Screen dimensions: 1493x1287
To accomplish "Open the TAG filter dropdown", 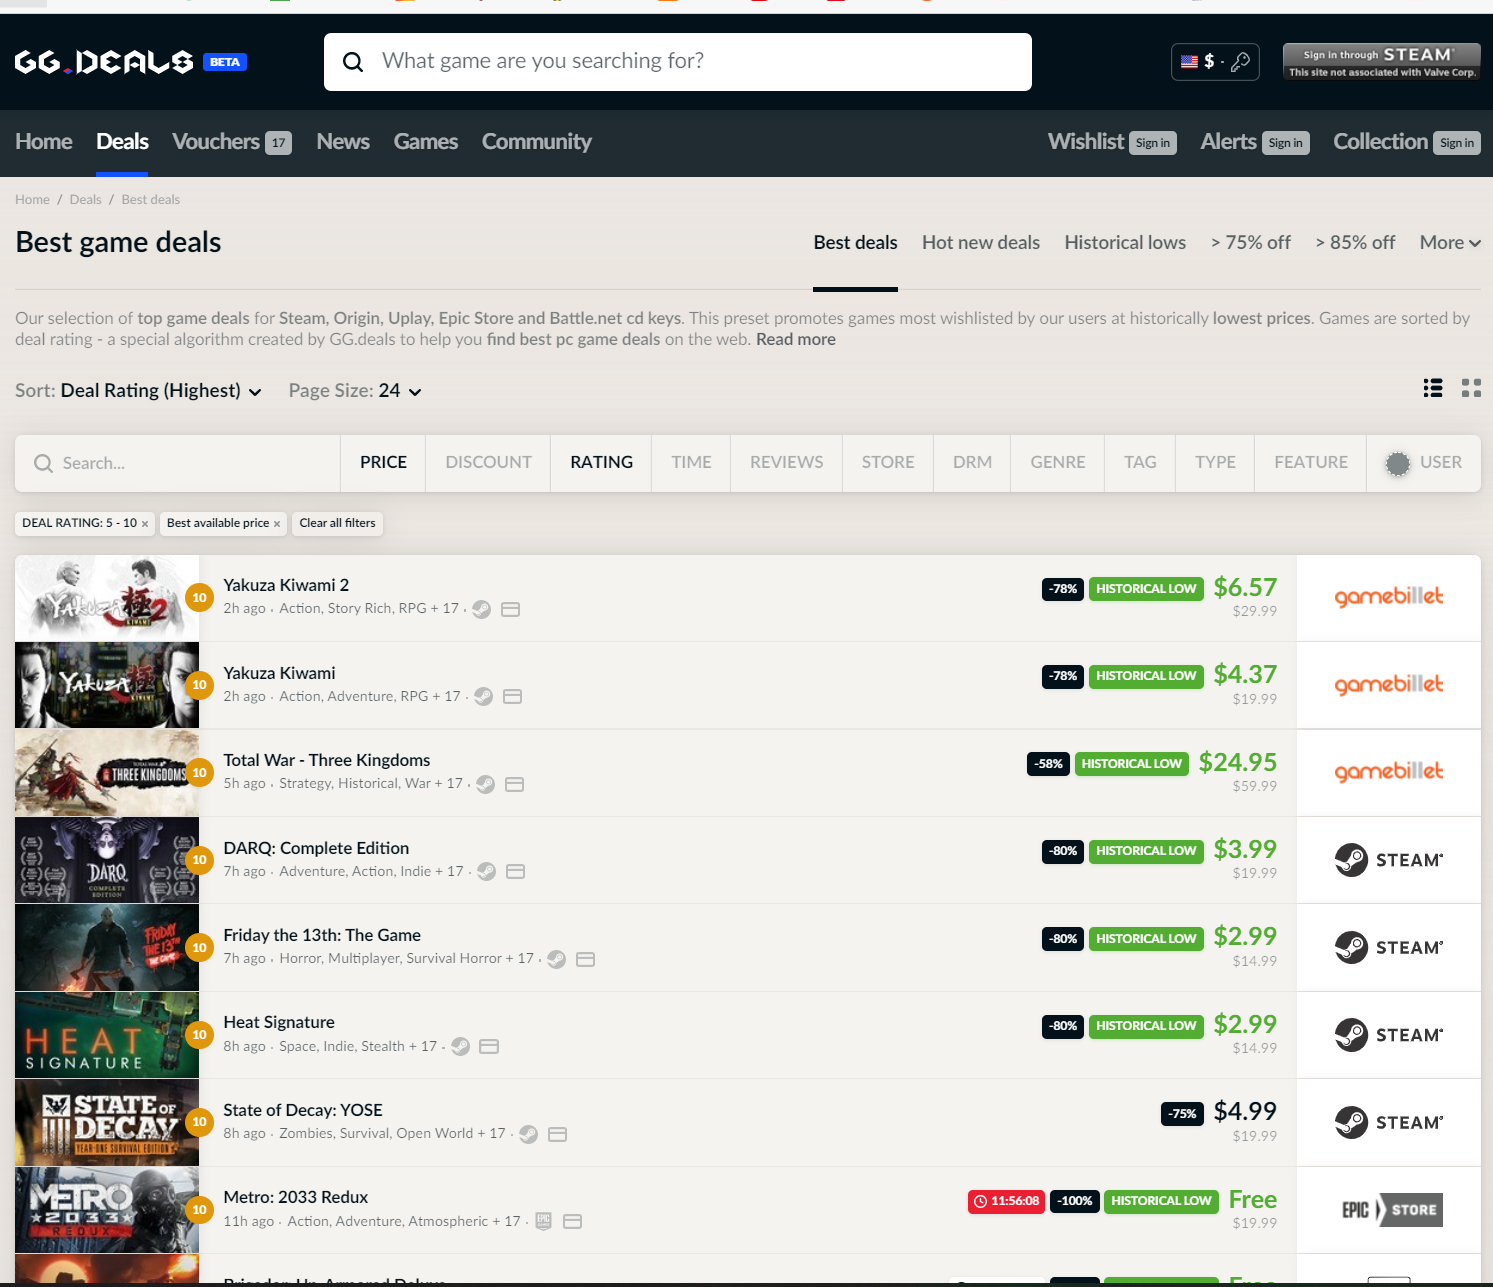I will [1140, 463].
